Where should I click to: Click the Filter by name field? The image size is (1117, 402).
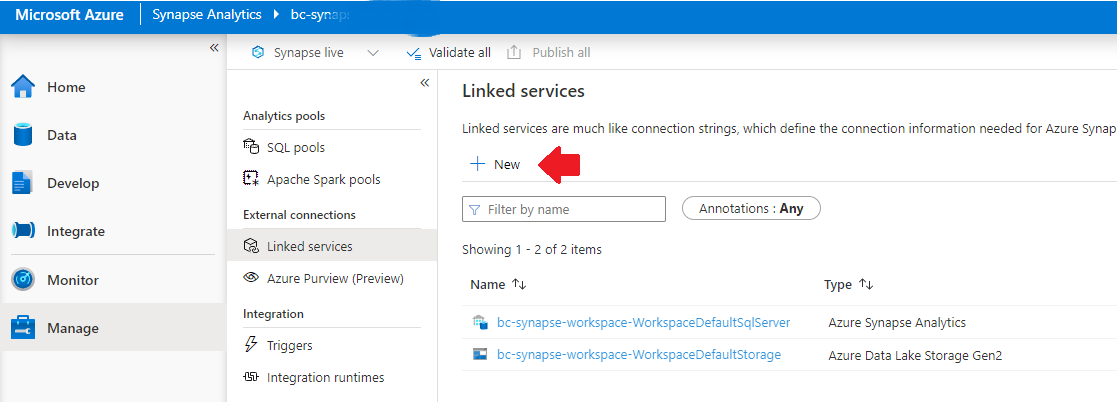coord(564,210)
